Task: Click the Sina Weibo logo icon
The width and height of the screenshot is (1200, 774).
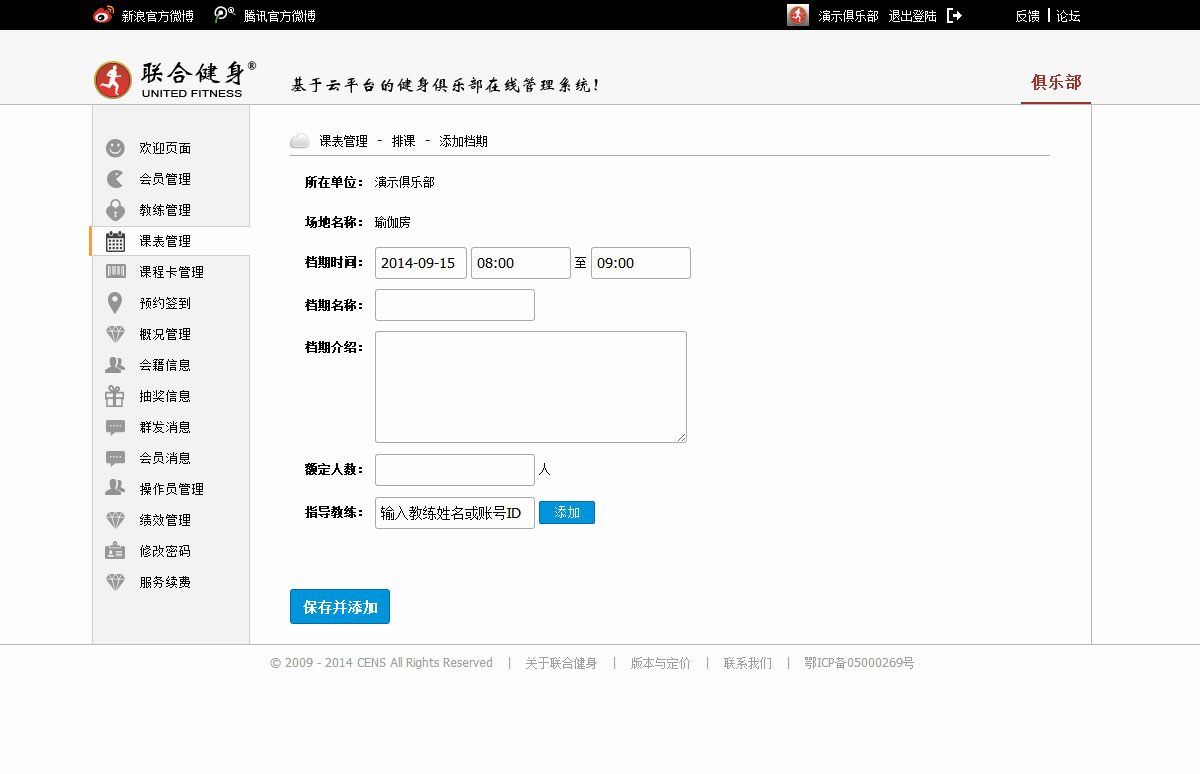Action: 104,15
